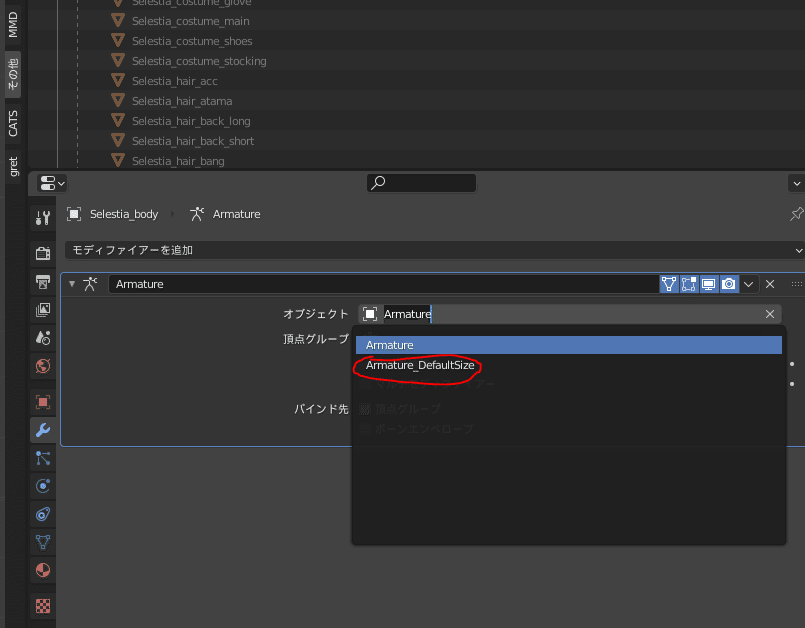
Task: Select Selestia_costume_main in the outliner
Action: [x=190, y=21]
